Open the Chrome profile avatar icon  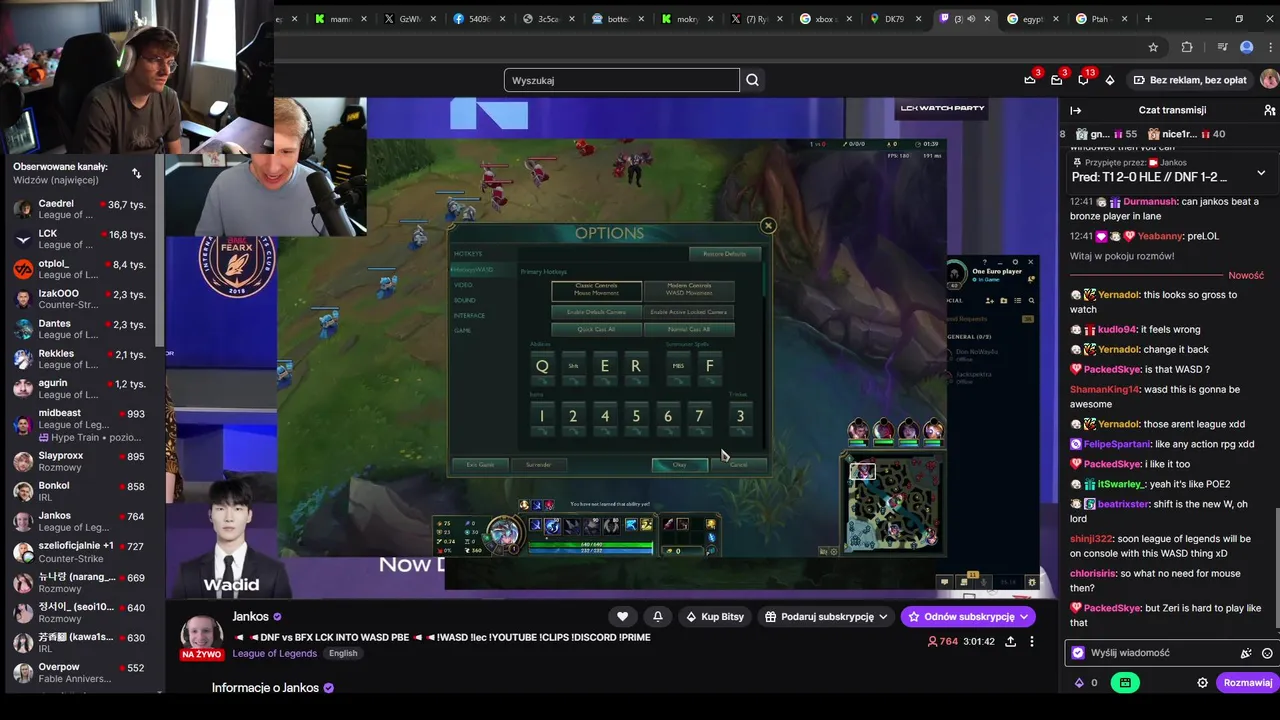point(1246,47)
